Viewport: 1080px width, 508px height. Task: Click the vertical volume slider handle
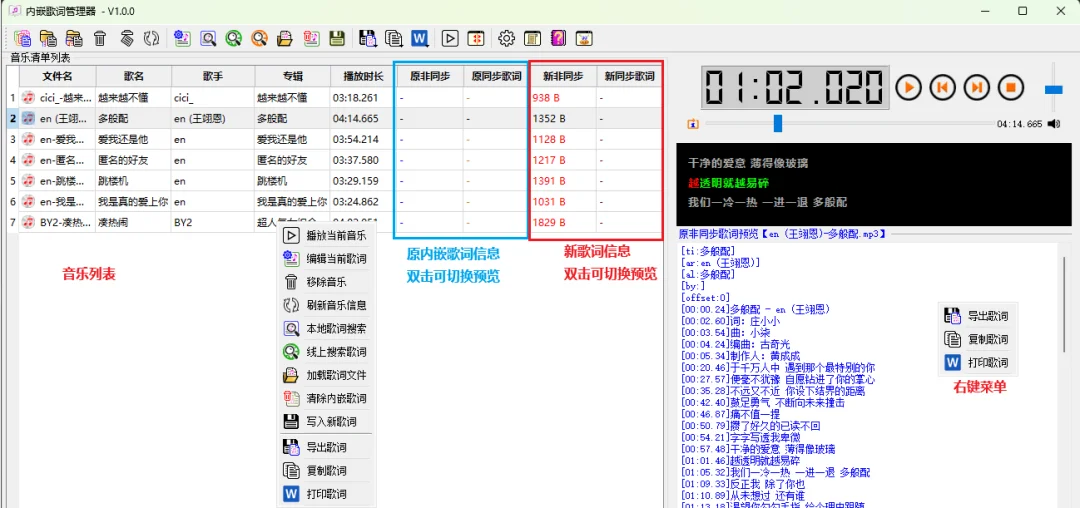click(1054, 89)
